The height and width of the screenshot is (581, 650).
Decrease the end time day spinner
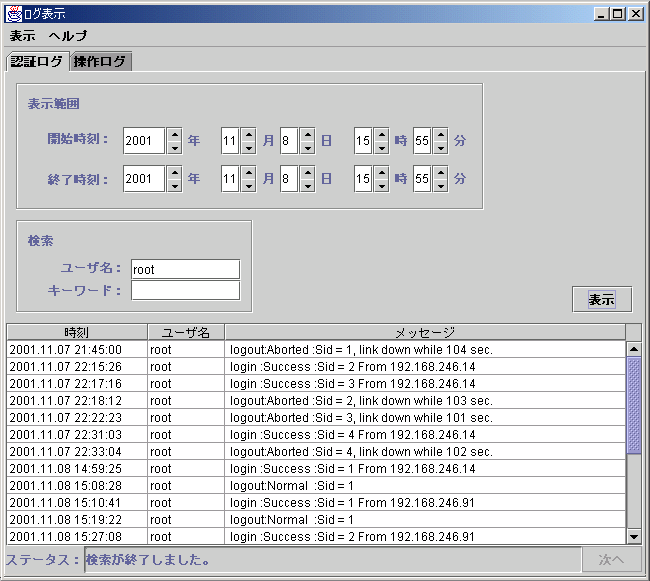308,186
